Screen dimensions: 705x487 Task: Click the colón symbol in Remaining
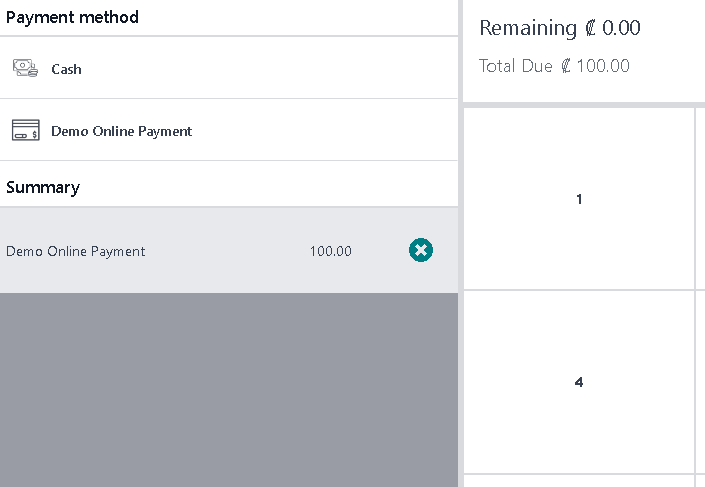(x=590, y=28)
